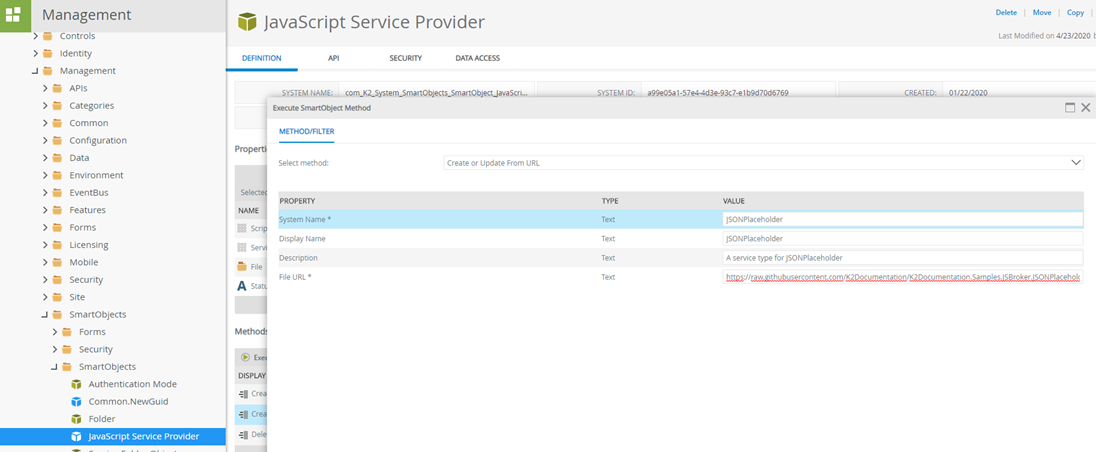Open the Security tab
This screenshot has height=452, width=1096.
pyautogui.click(x=405, y=58)
